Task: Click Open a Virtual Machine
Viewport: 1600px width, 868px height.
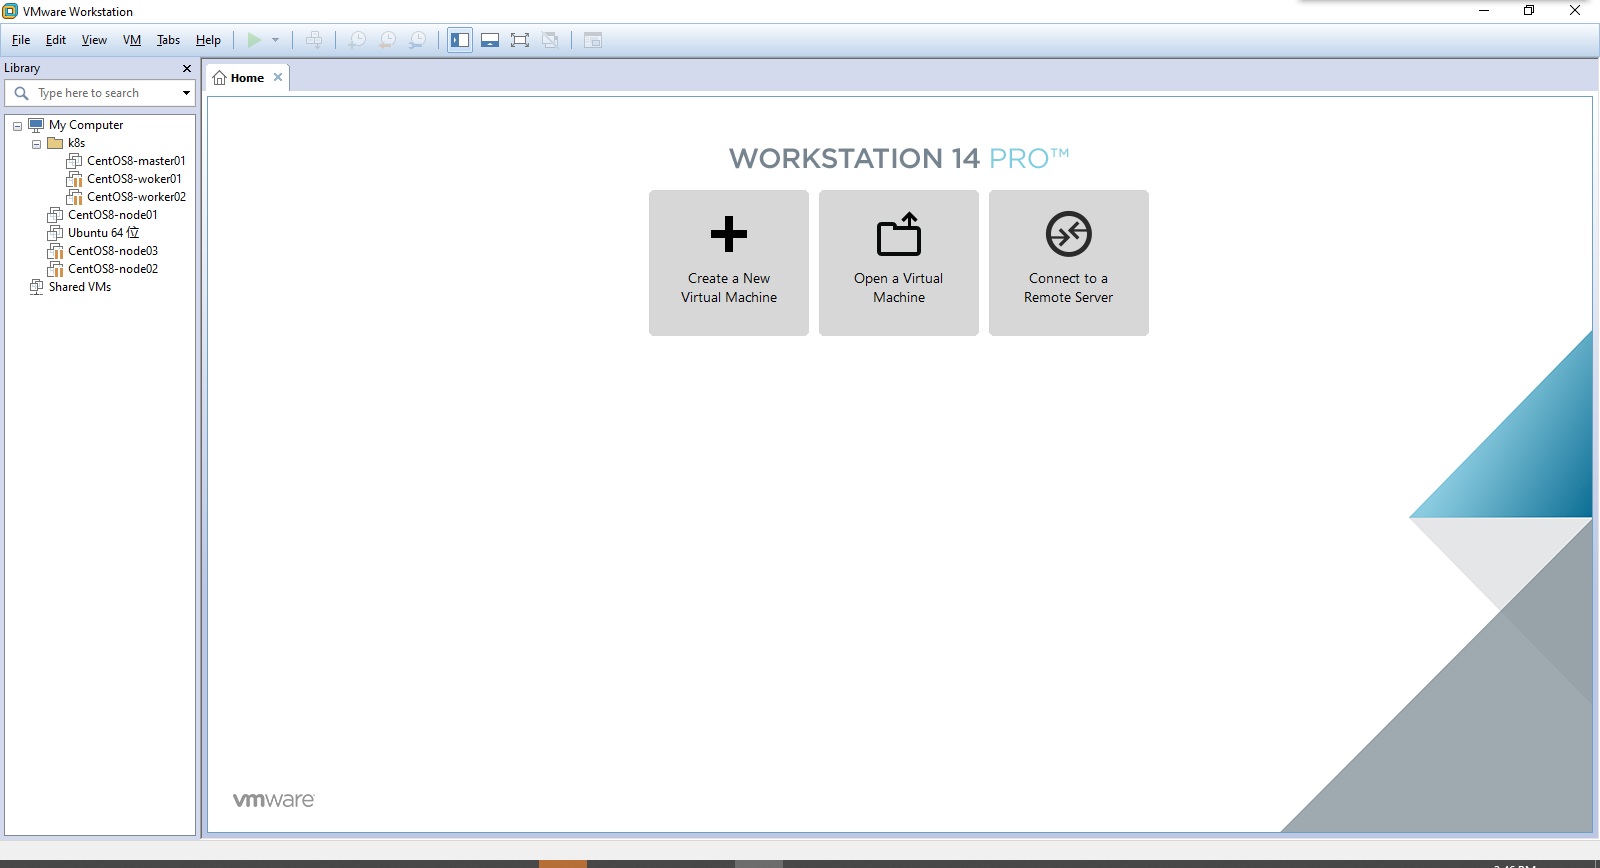Action: pyautogui.click(x=899, y=263)
